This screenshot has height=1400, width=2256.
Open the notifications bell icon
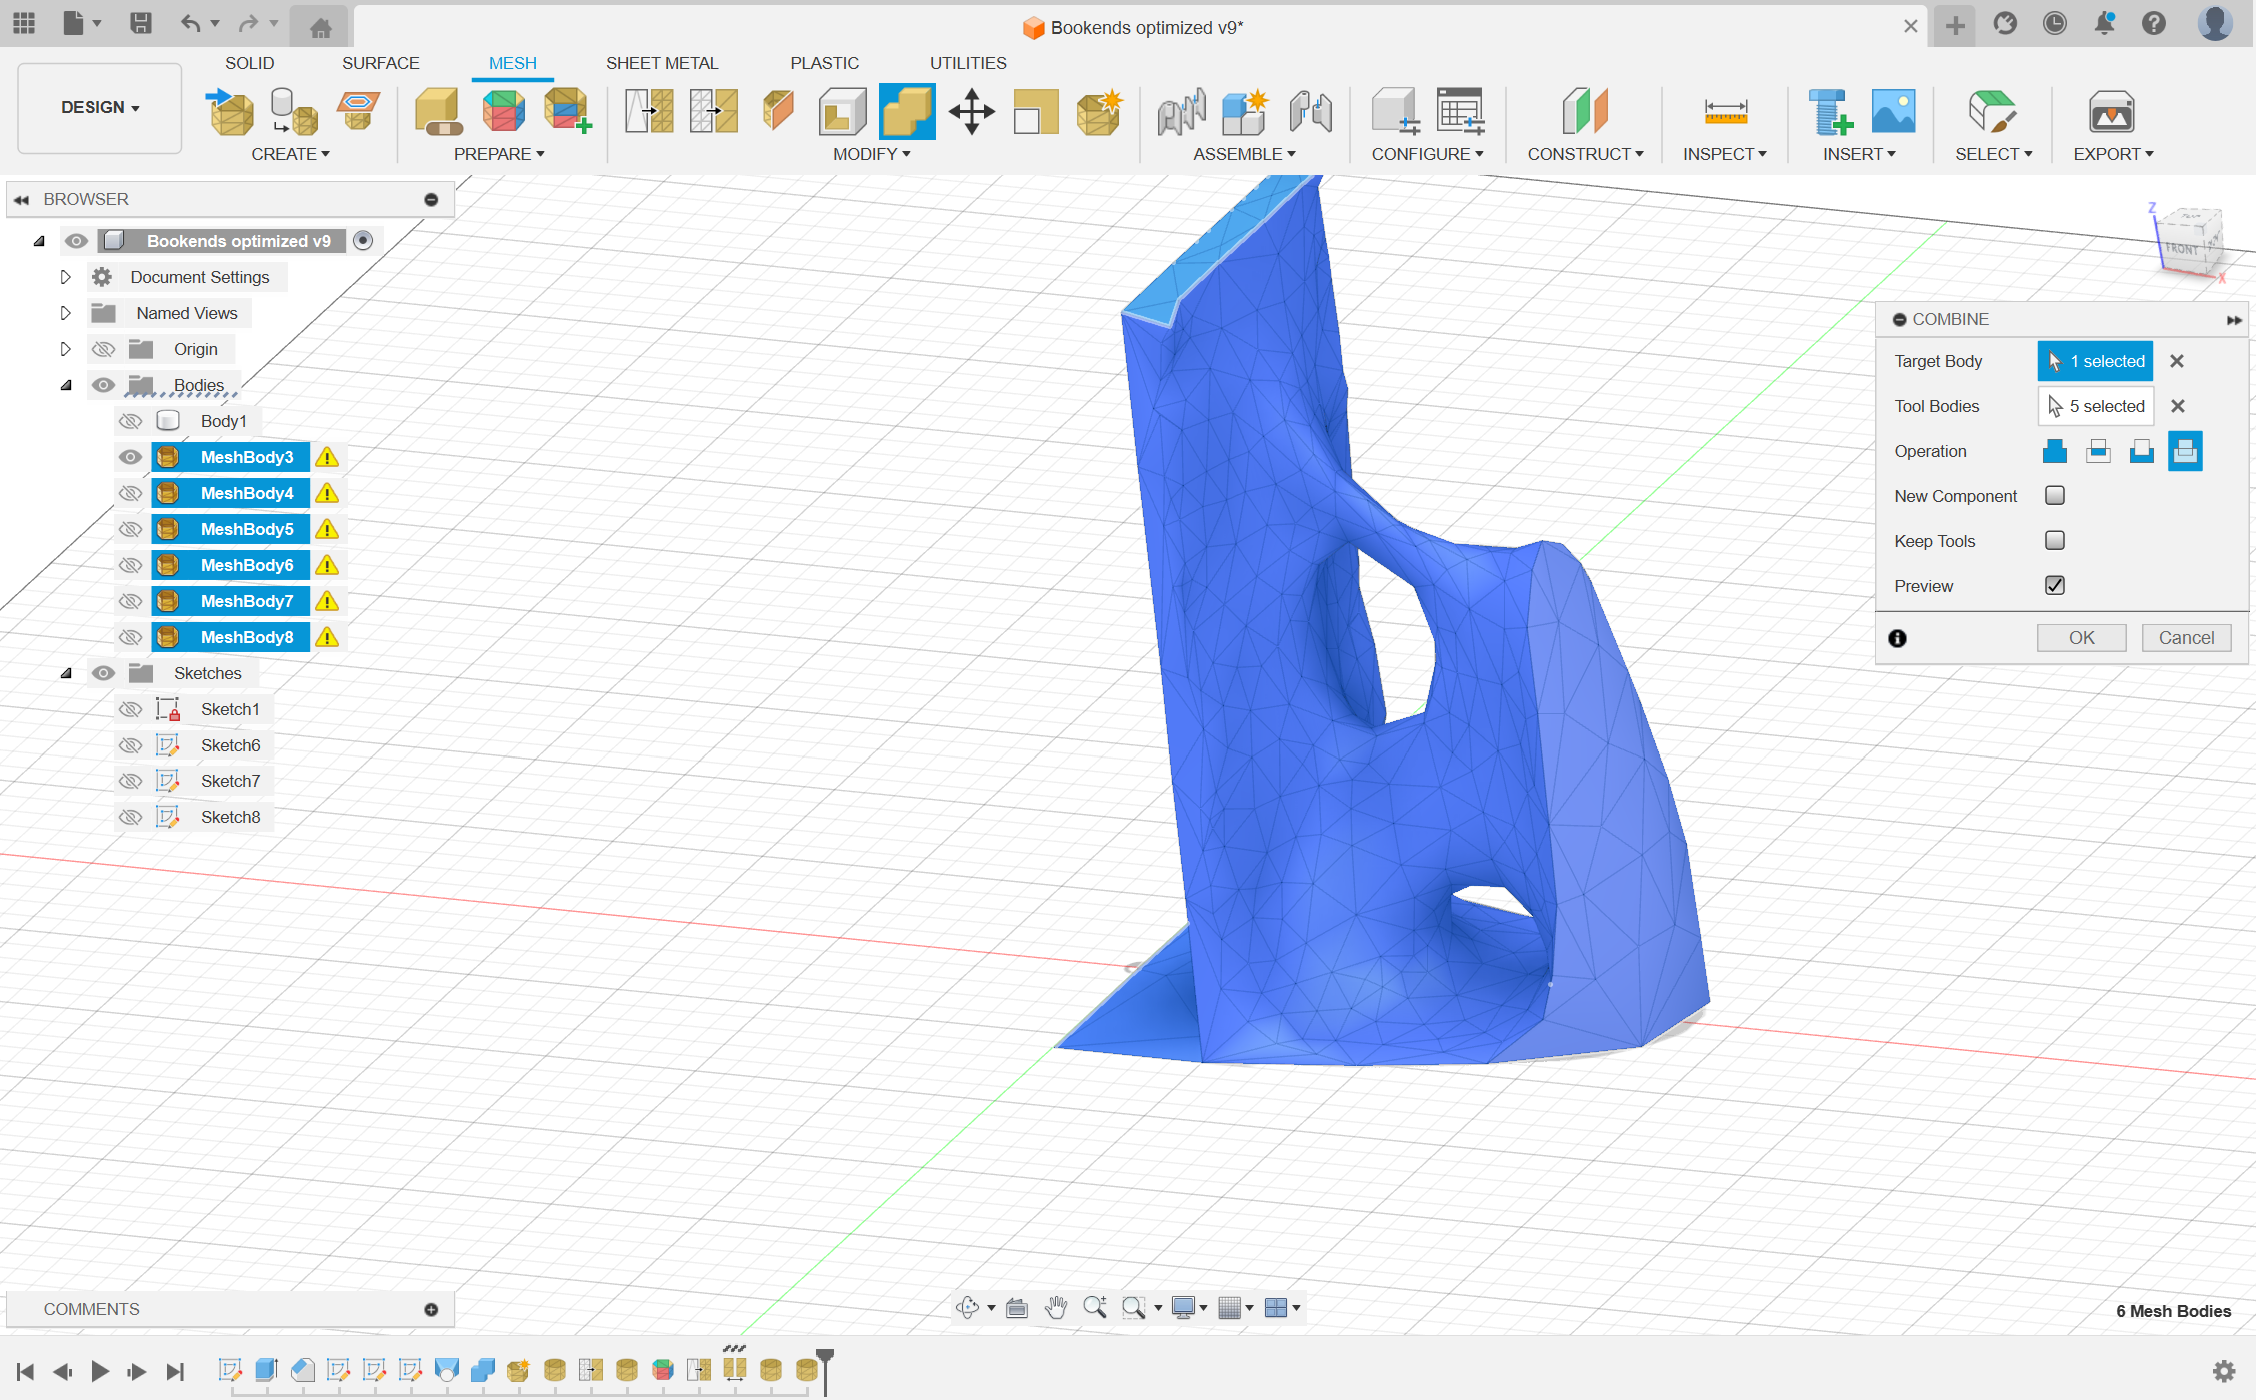(x=2105, y=23)
